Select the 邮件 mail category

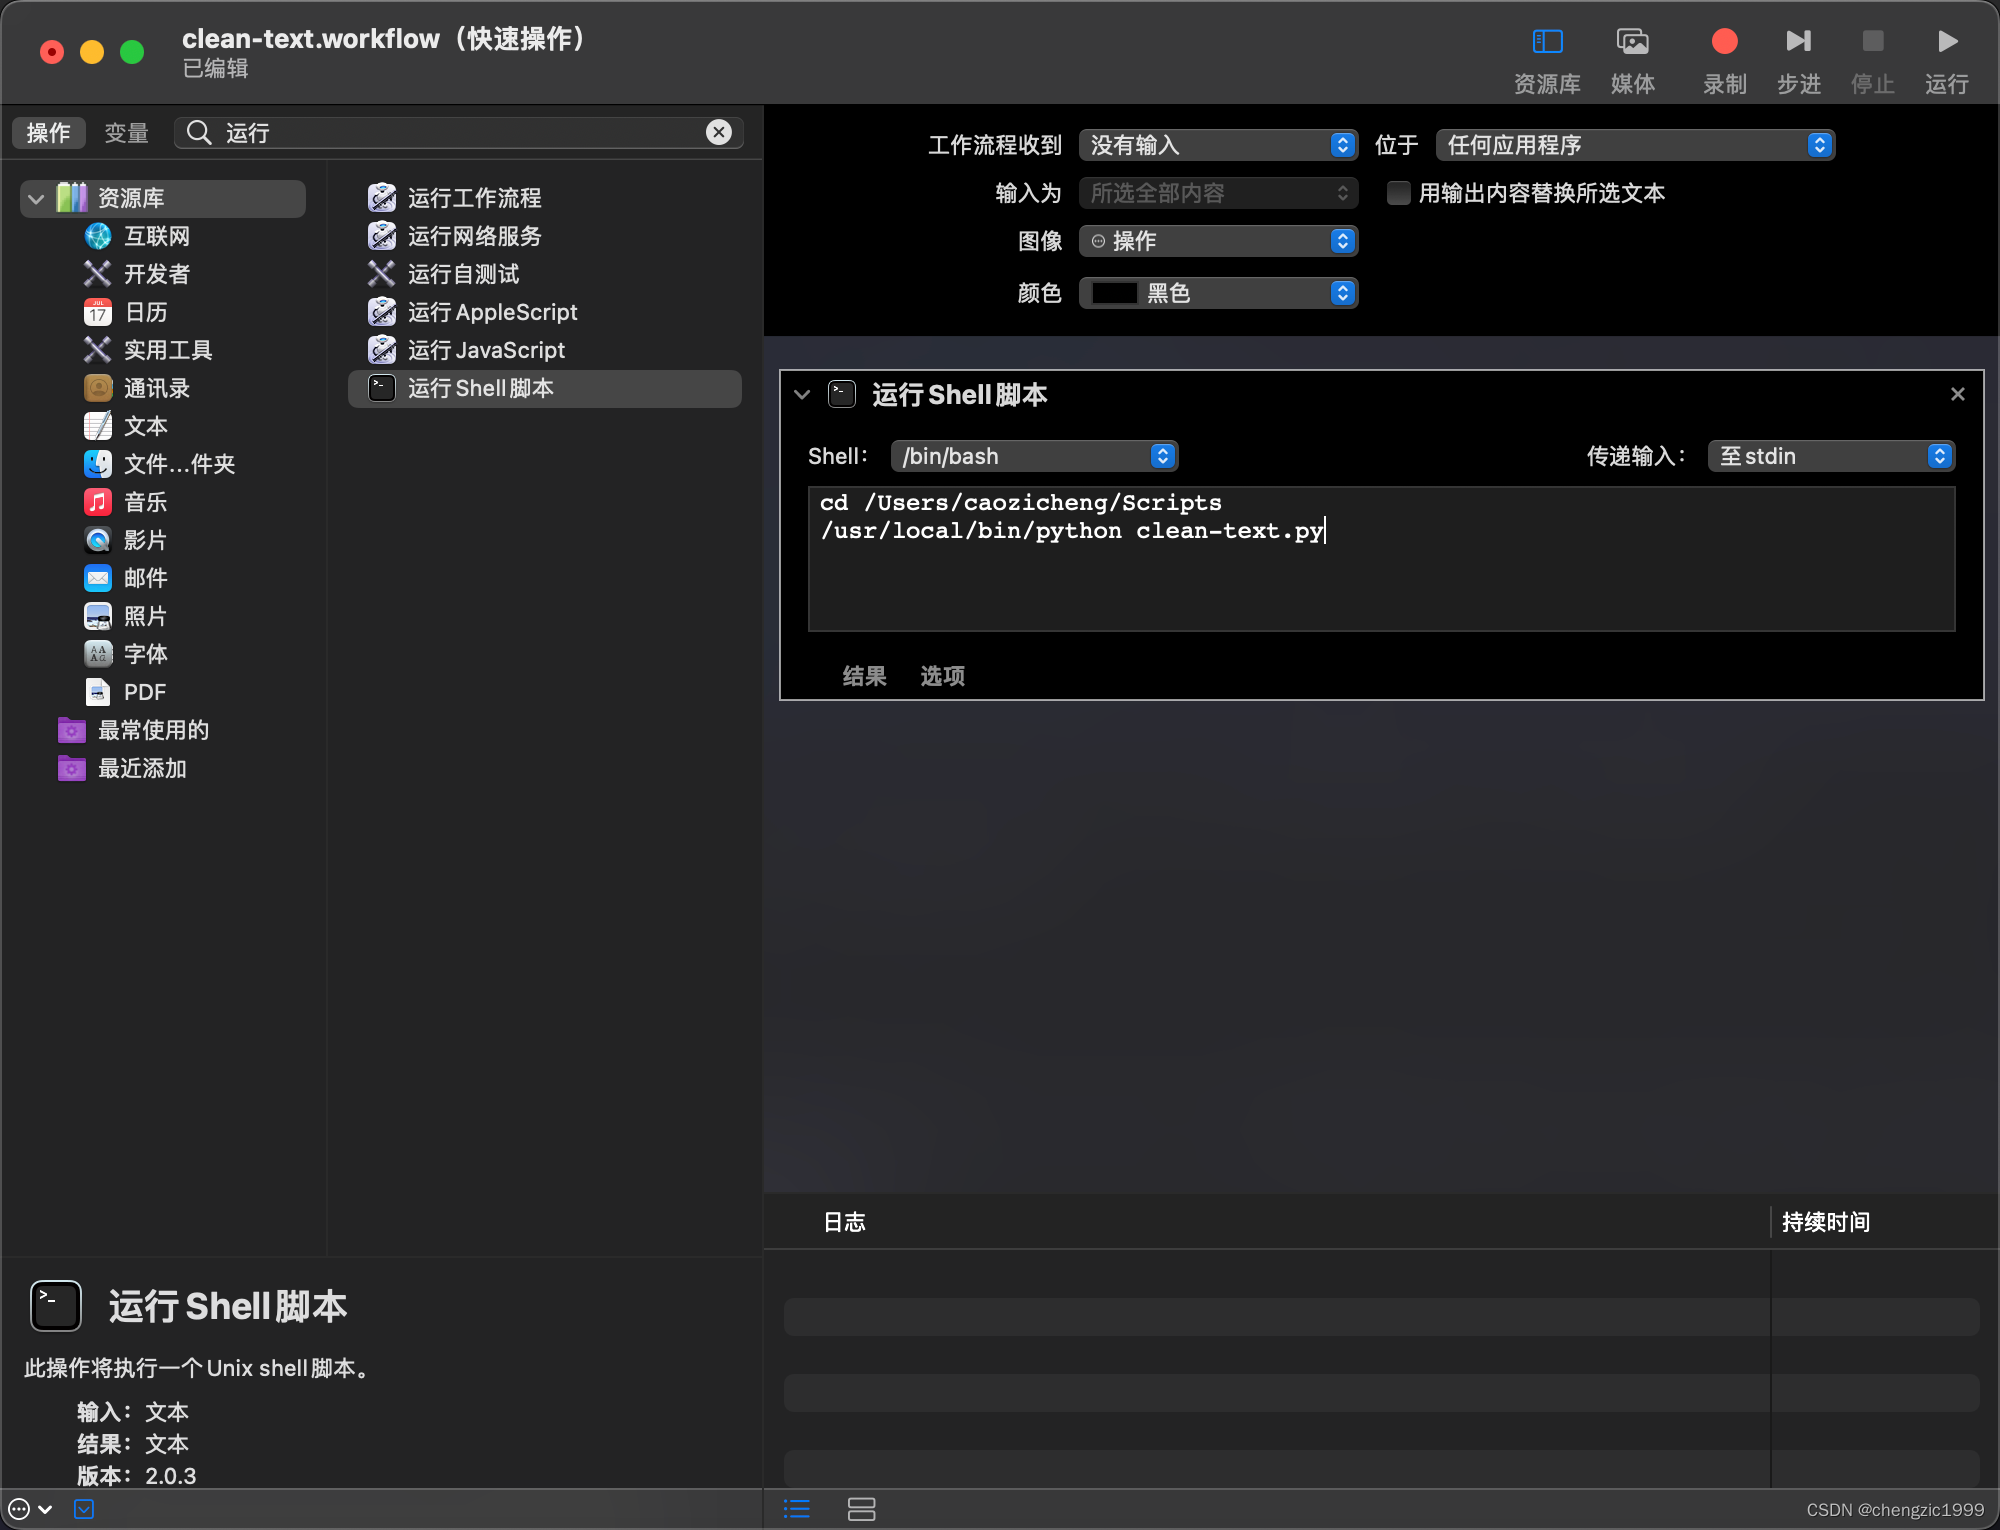[126, 578]
